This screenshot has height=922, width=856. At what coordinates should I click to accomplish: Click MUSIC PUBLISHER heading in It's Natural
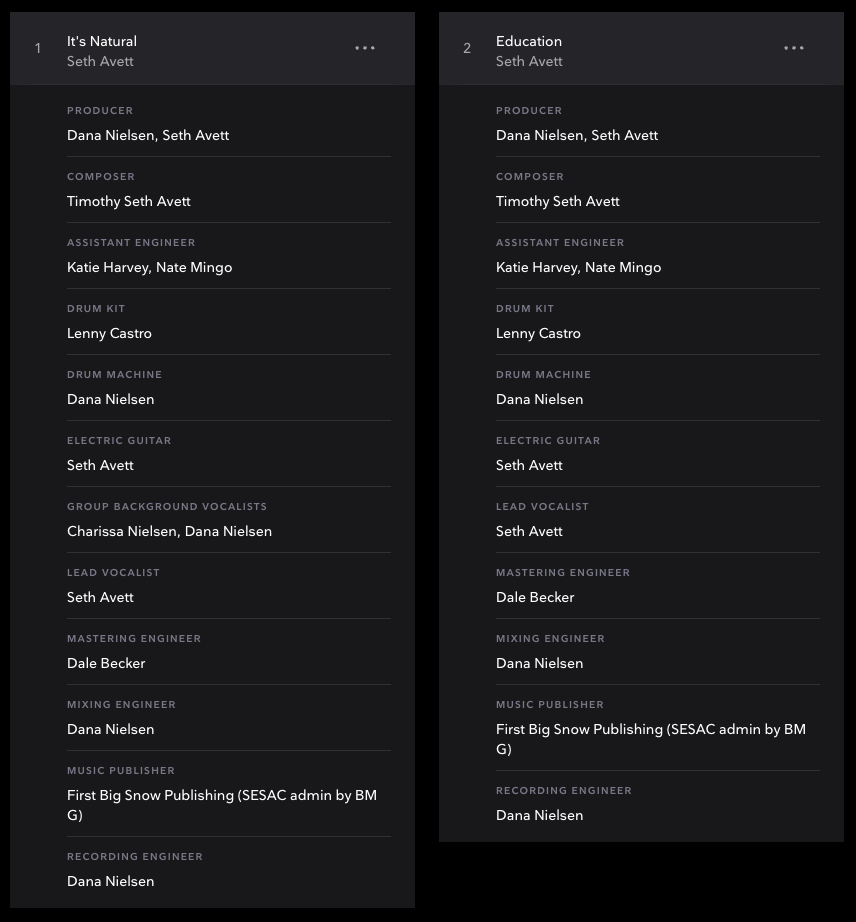[121, 770]
